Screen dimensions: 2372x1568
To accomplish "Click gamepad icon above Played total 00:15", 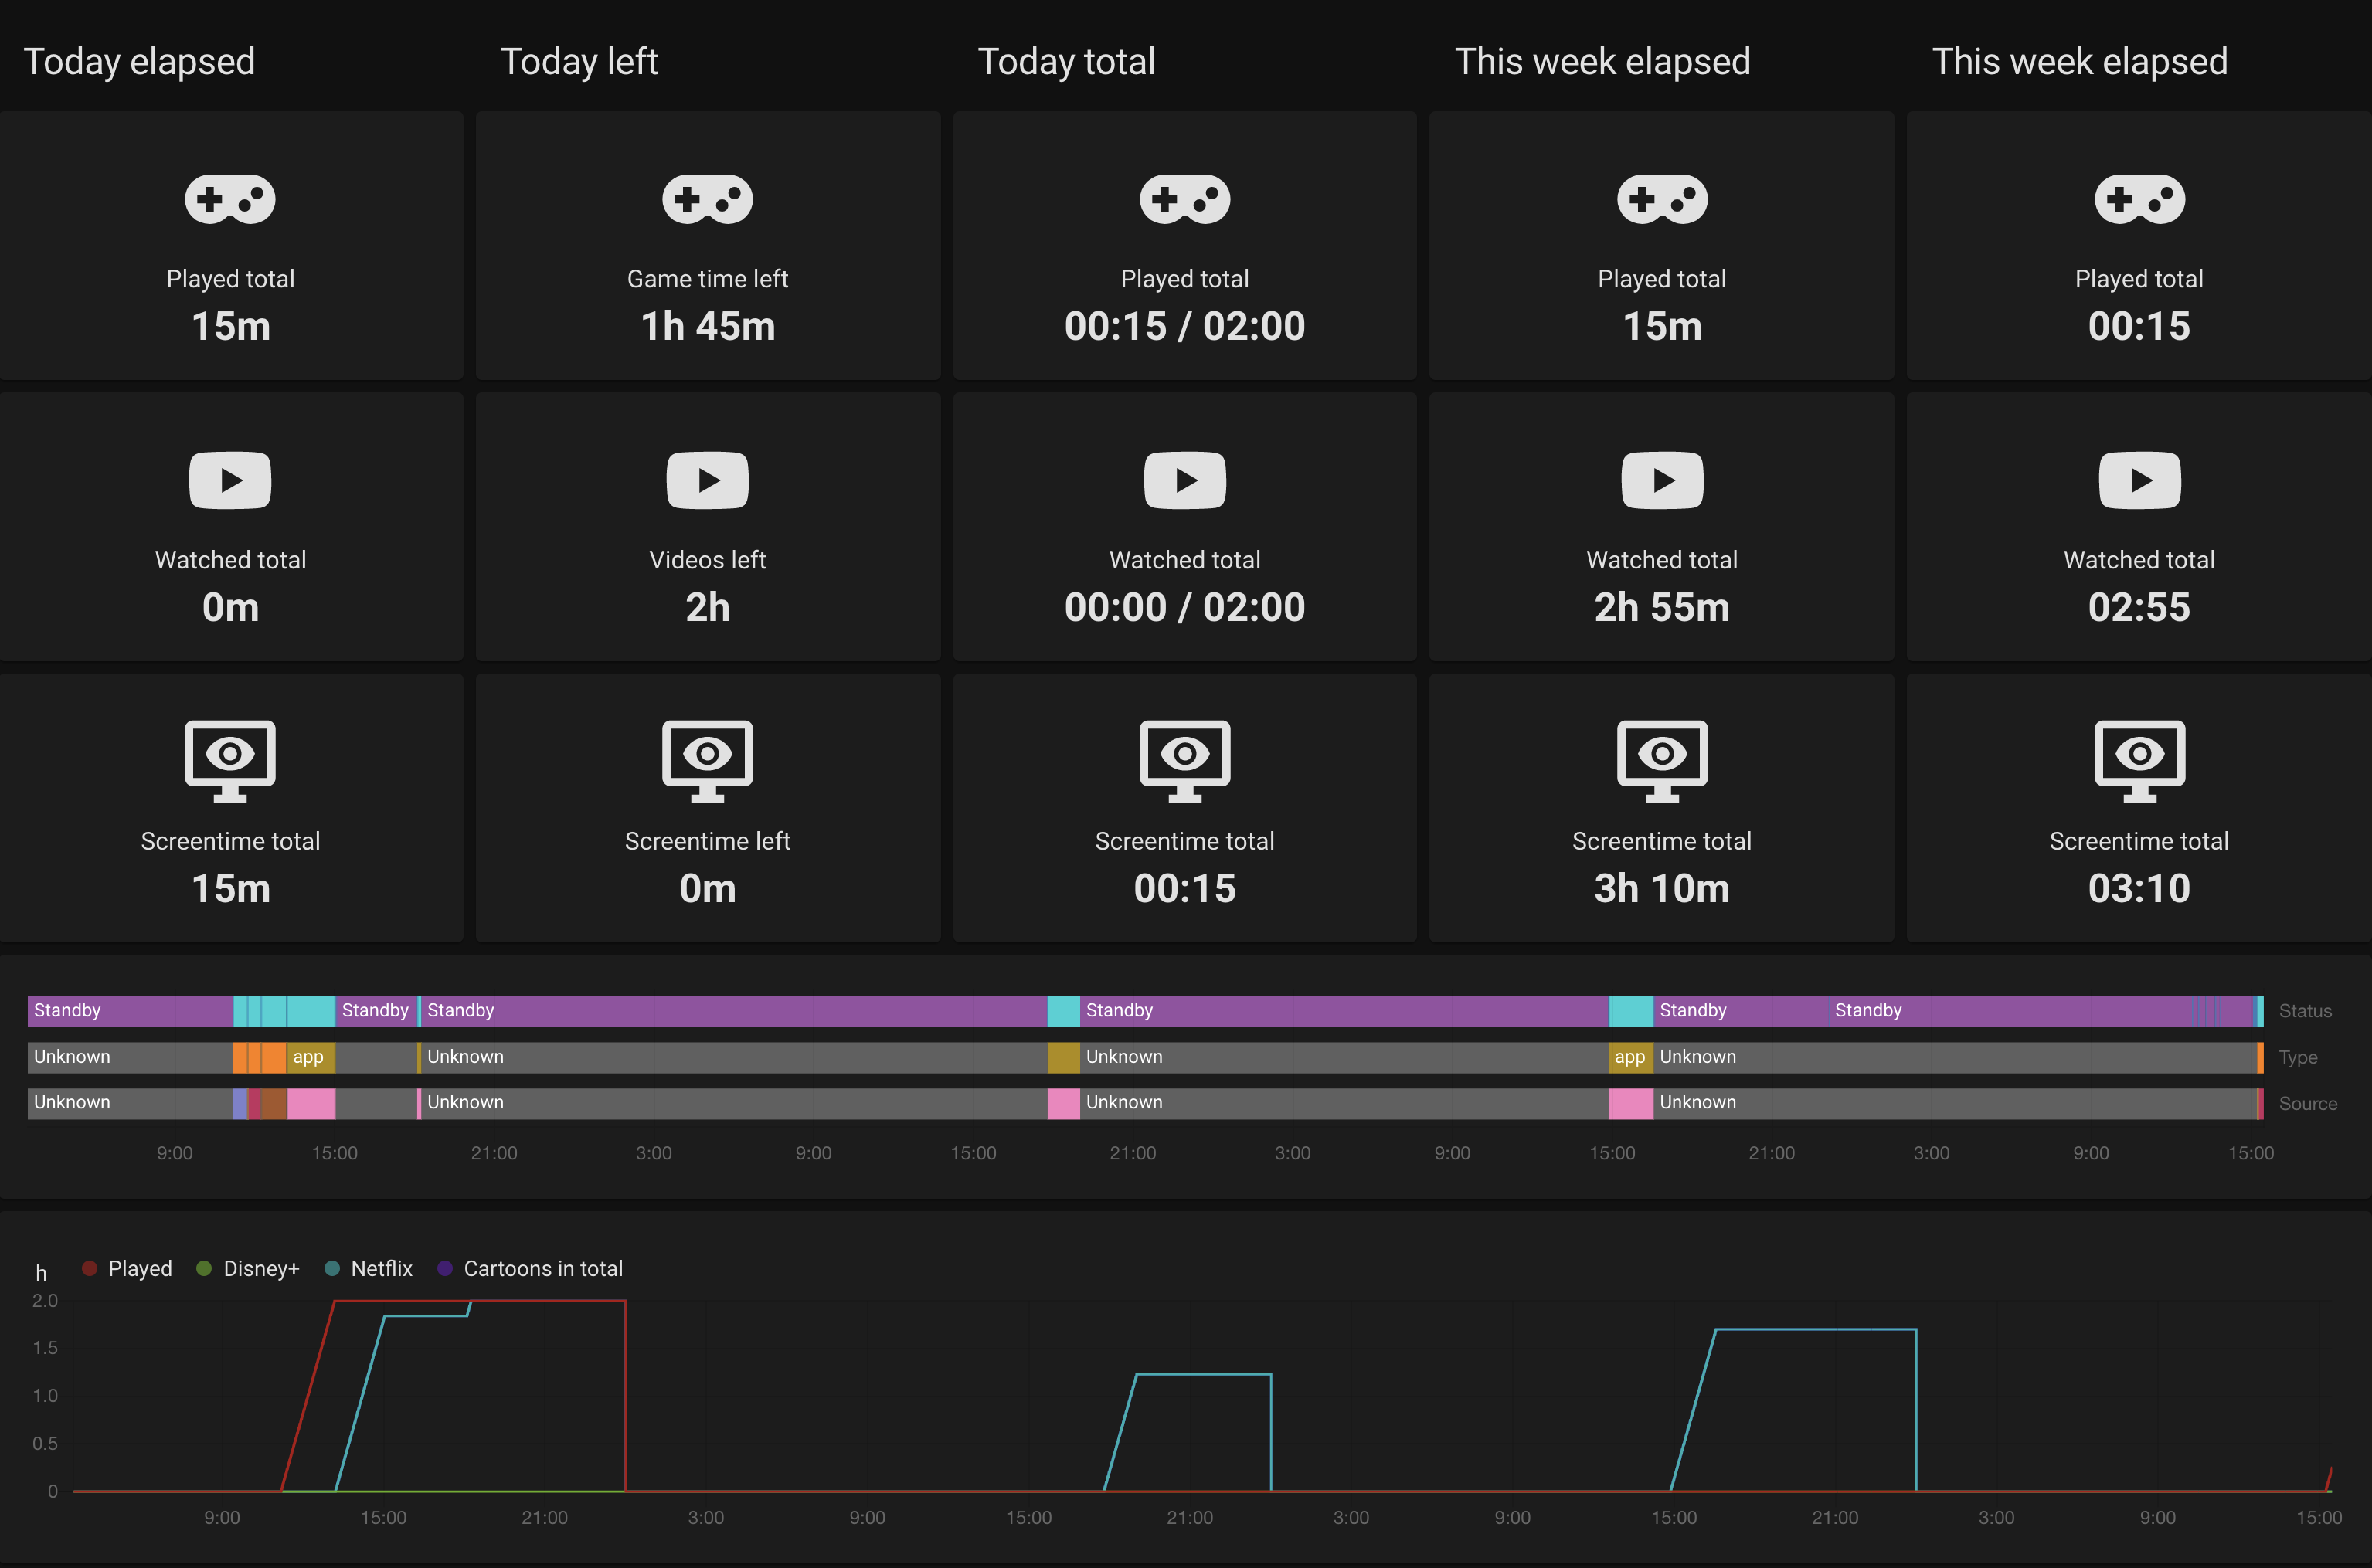I will coord(2138,199).
